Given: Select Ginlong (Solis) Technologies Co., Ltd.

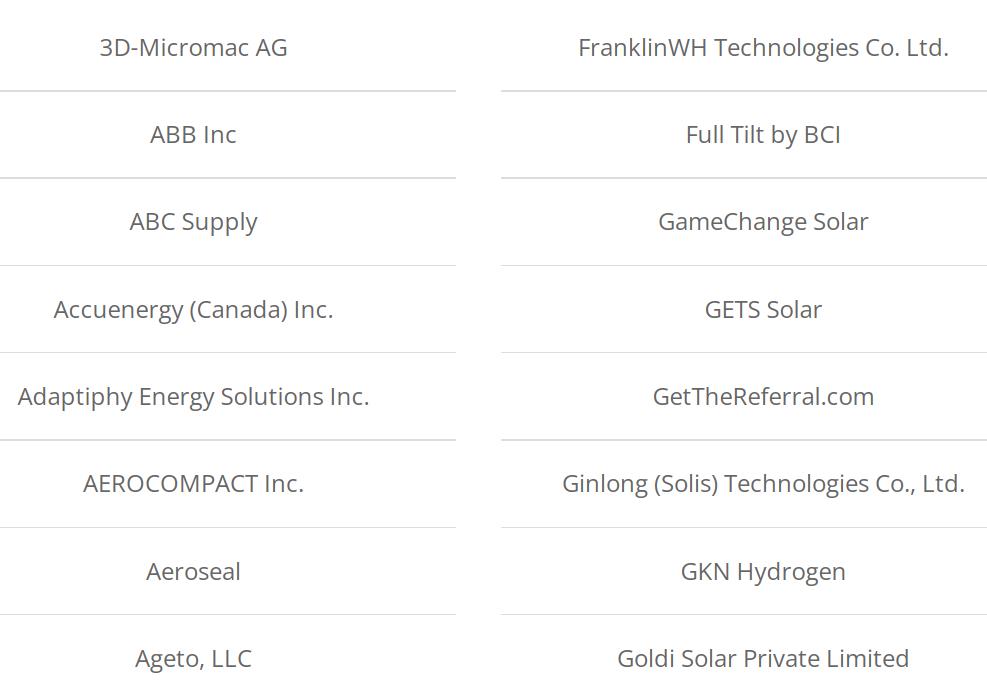Looking at the screenshot, I should click(x=763, y=484).
